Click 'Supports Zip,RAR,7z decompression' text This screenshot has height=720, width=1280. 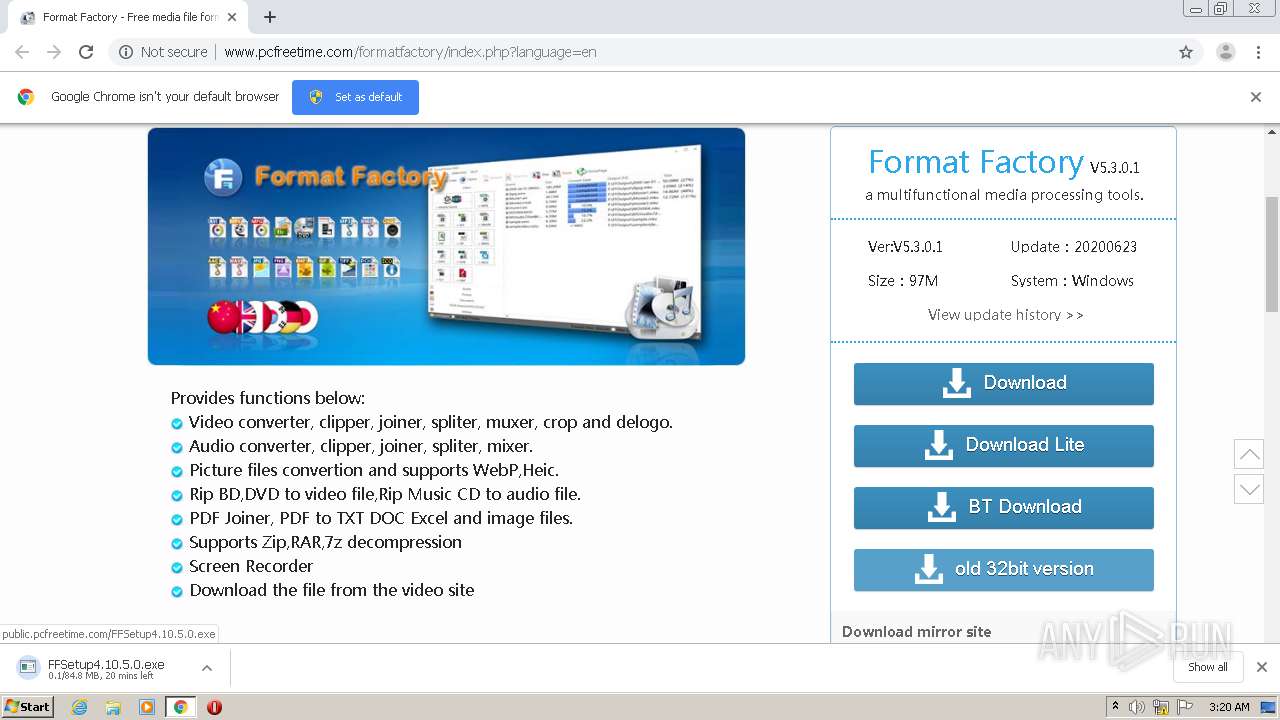click(x=326, y=542)
